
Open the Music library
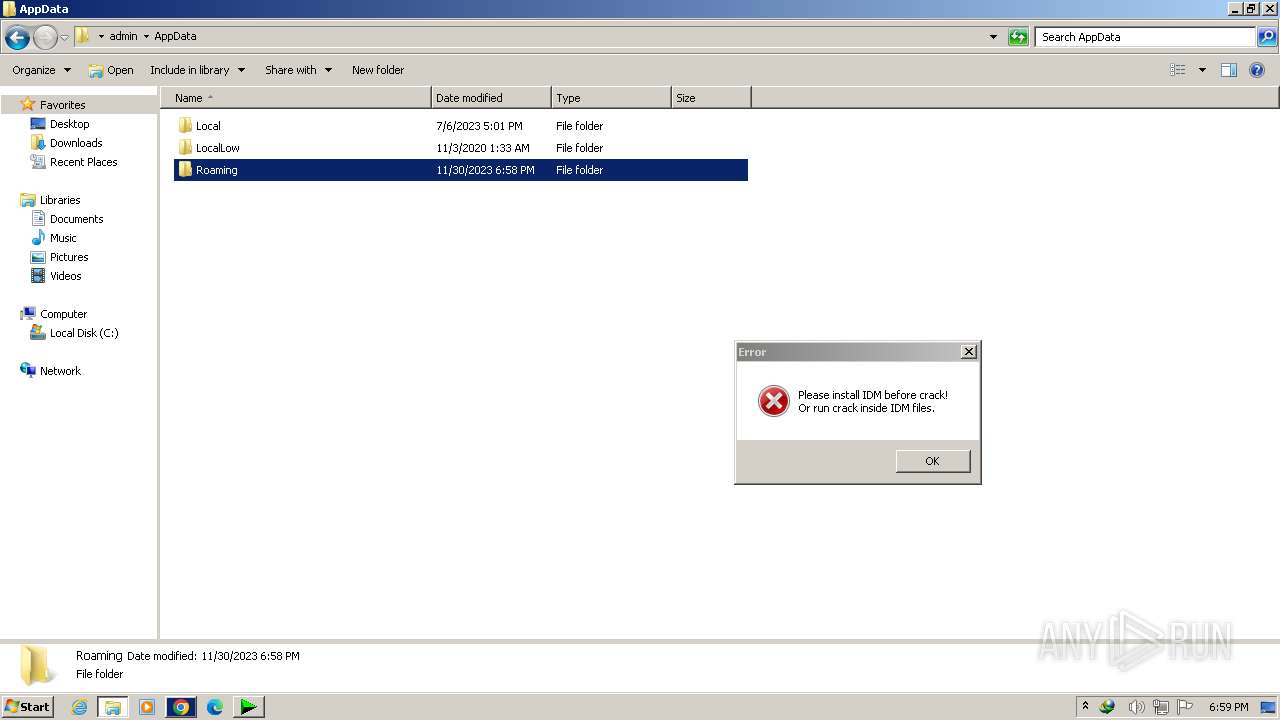(x=63, y=238)
